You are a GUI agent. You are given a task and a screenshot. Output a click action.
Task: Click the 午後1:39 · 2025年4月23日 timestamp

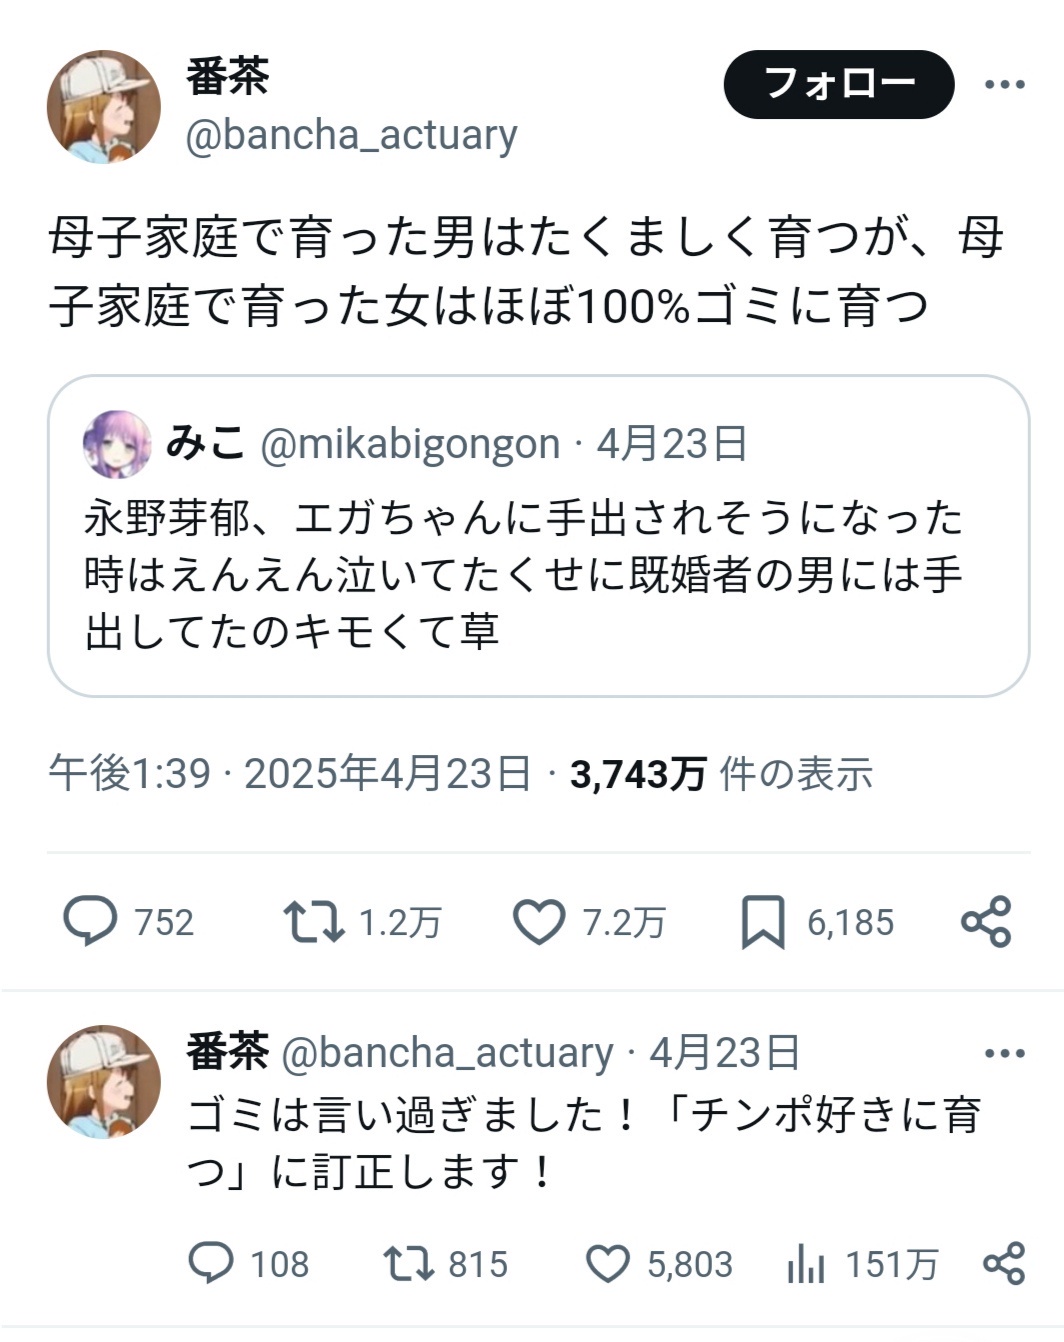click(x=290, y=774)
